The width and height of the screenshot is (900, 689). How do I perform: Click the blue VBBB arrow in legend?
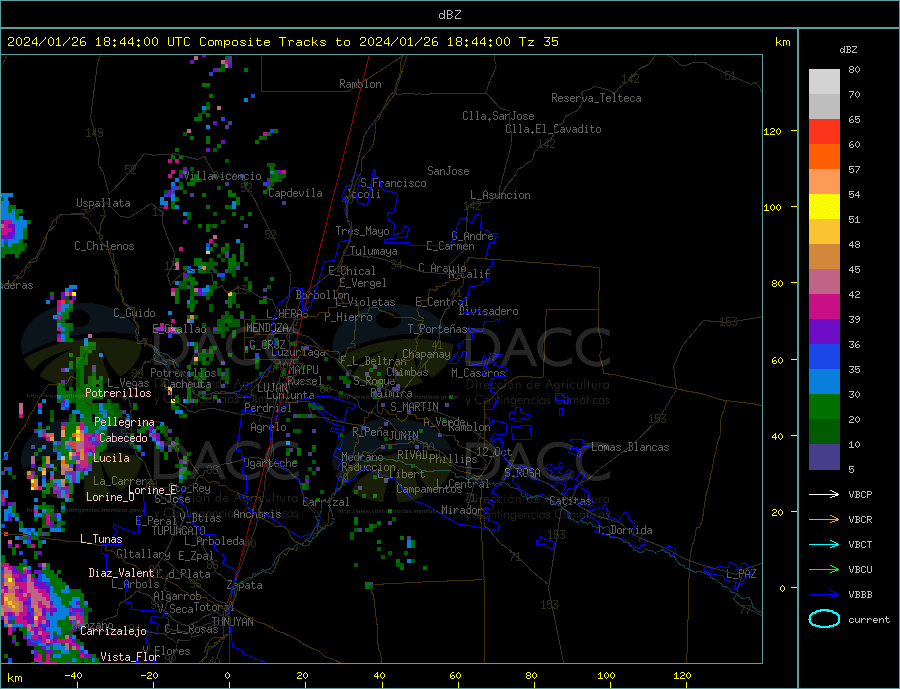click(x=824, y=595)
